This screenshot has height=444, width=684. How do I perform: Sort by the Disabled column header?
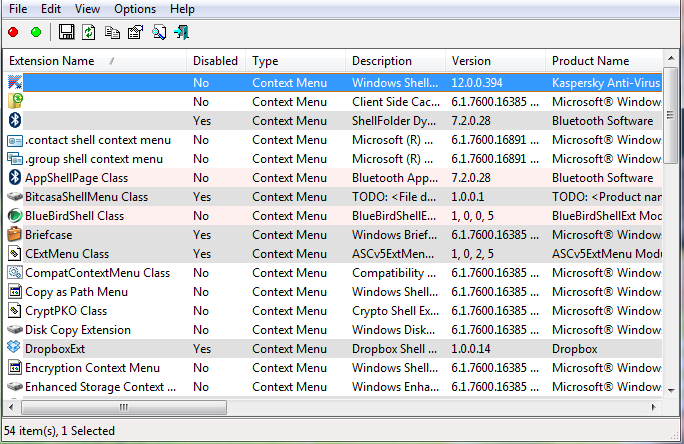216,61
